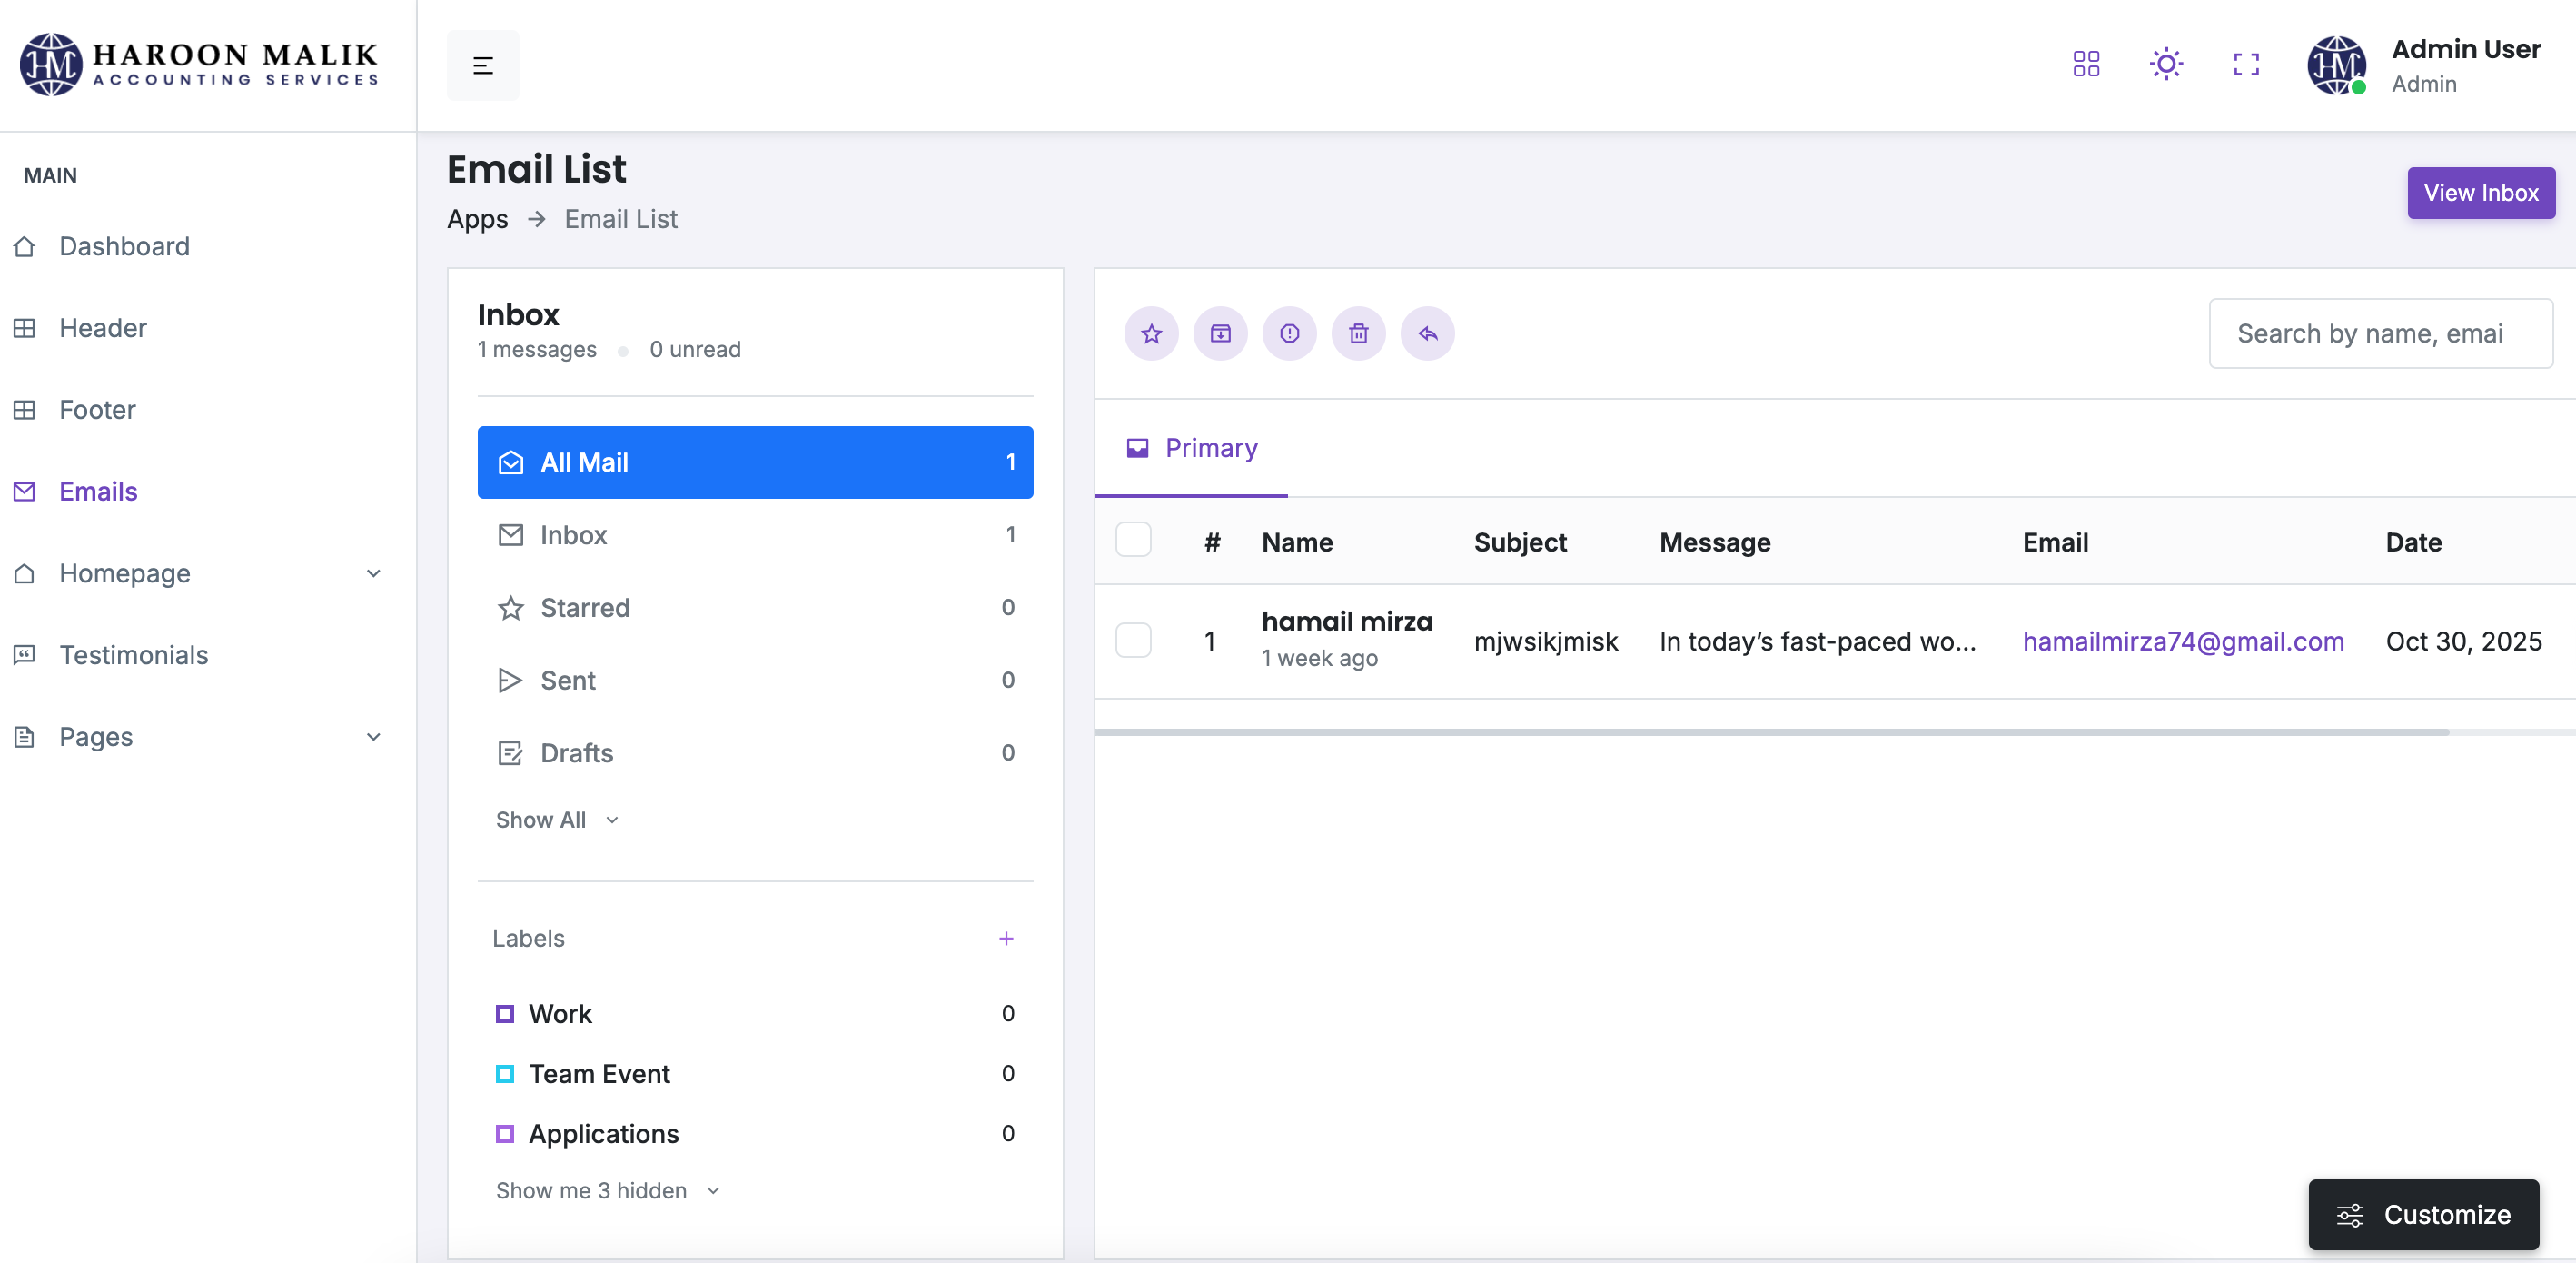Check the select-all header checkbox
The height and width of the screenshot is (1263, 2576).
tap(1133, 540)
